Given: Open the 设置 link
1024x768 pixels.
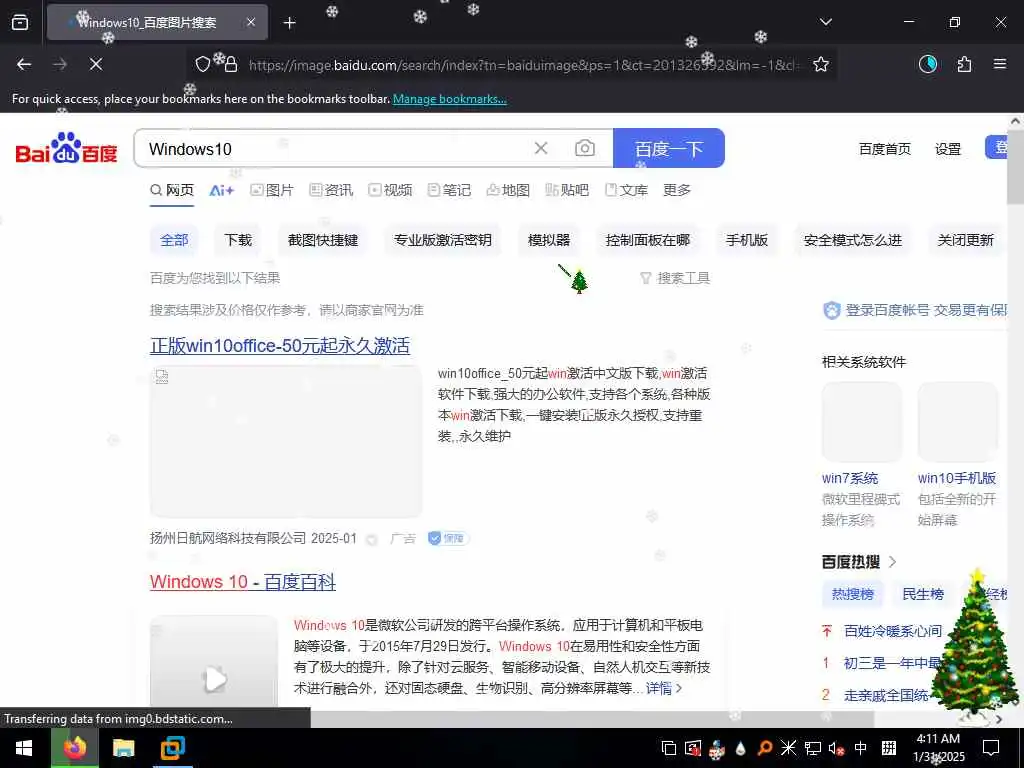Looking at the screenshot, I should pyautogui.click(x=948, y=149).
